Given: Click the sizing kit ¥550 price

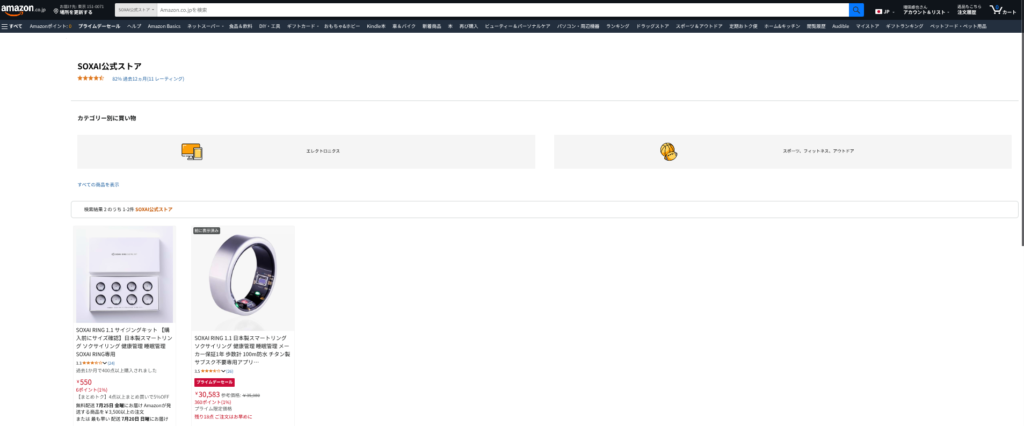Looking at the screenshot, I should pos(84,382).
